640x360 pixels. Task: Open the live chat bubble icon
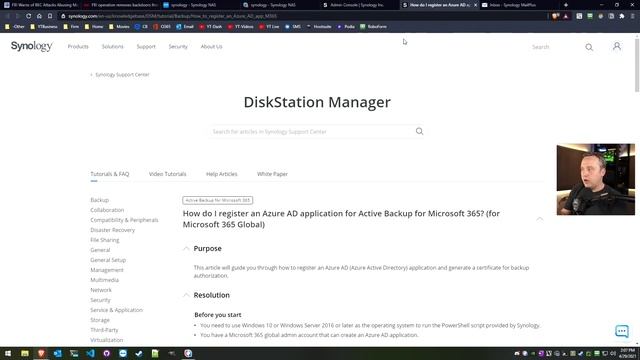(x=622, y=331)
